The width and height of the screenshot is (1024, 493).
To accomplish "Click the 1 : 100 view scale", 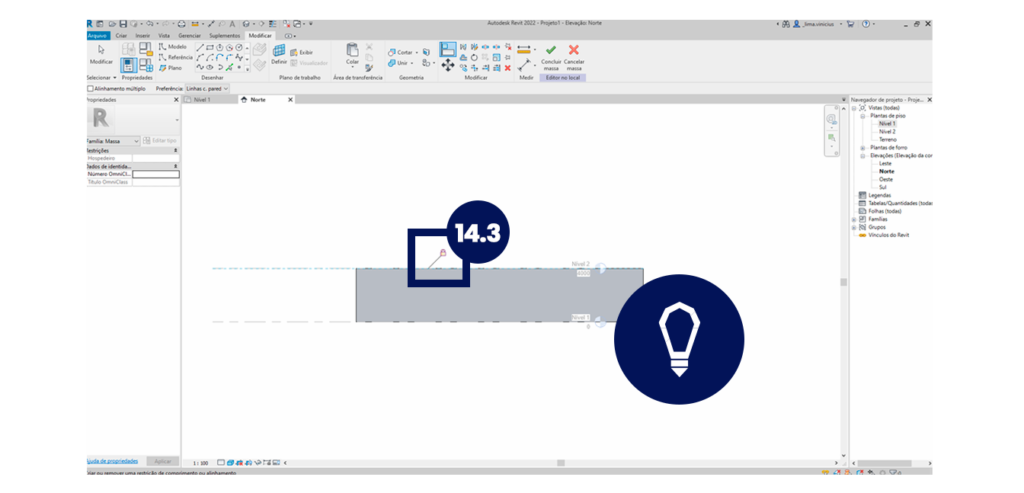I will coord(200,462).
